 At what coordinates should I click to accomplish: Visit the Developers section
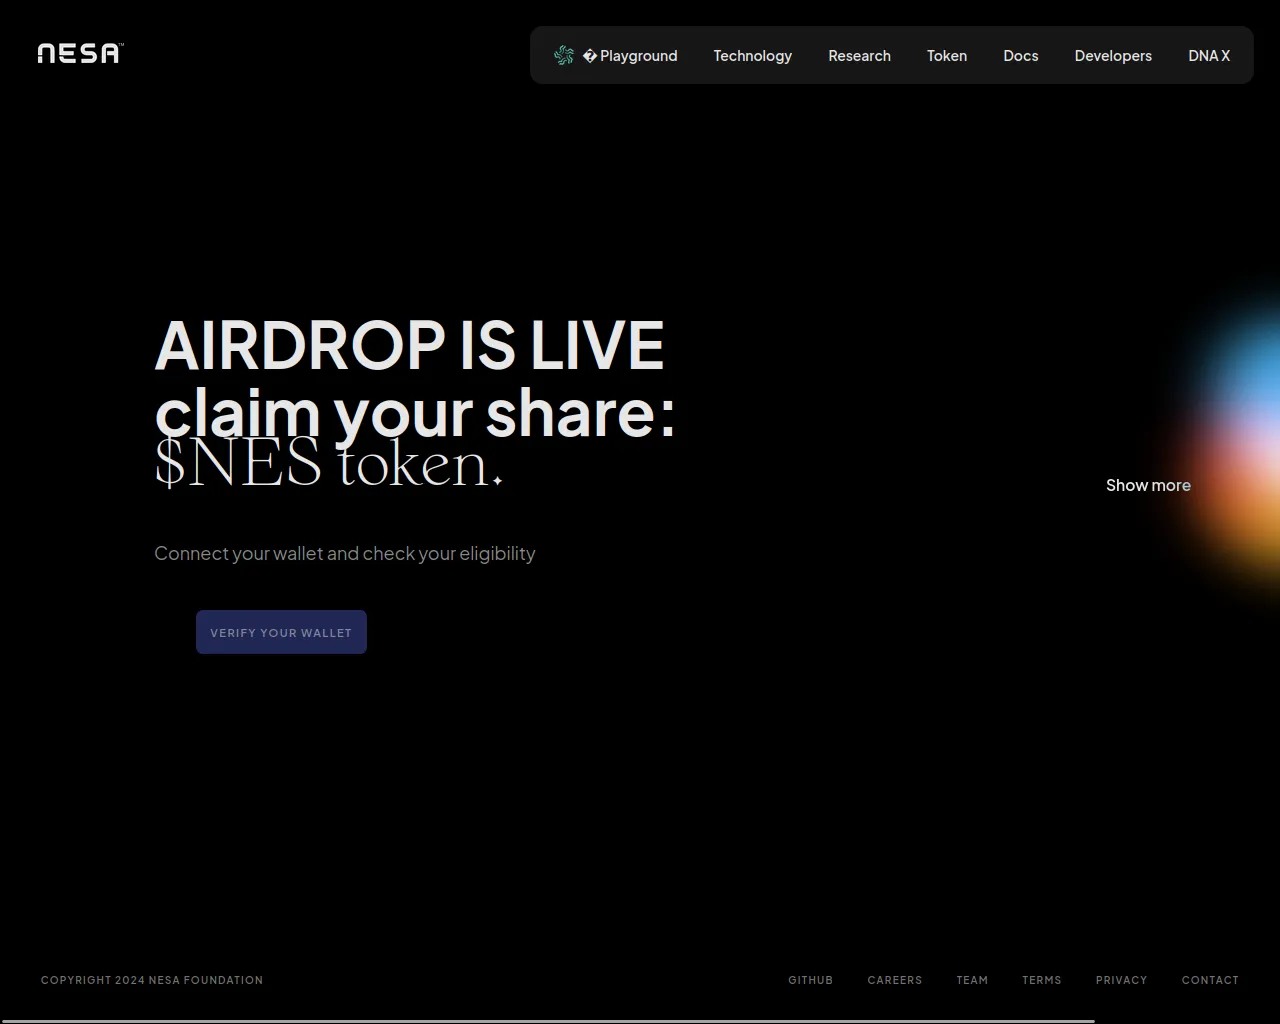pyautogui.click(x=1113, y=56)
